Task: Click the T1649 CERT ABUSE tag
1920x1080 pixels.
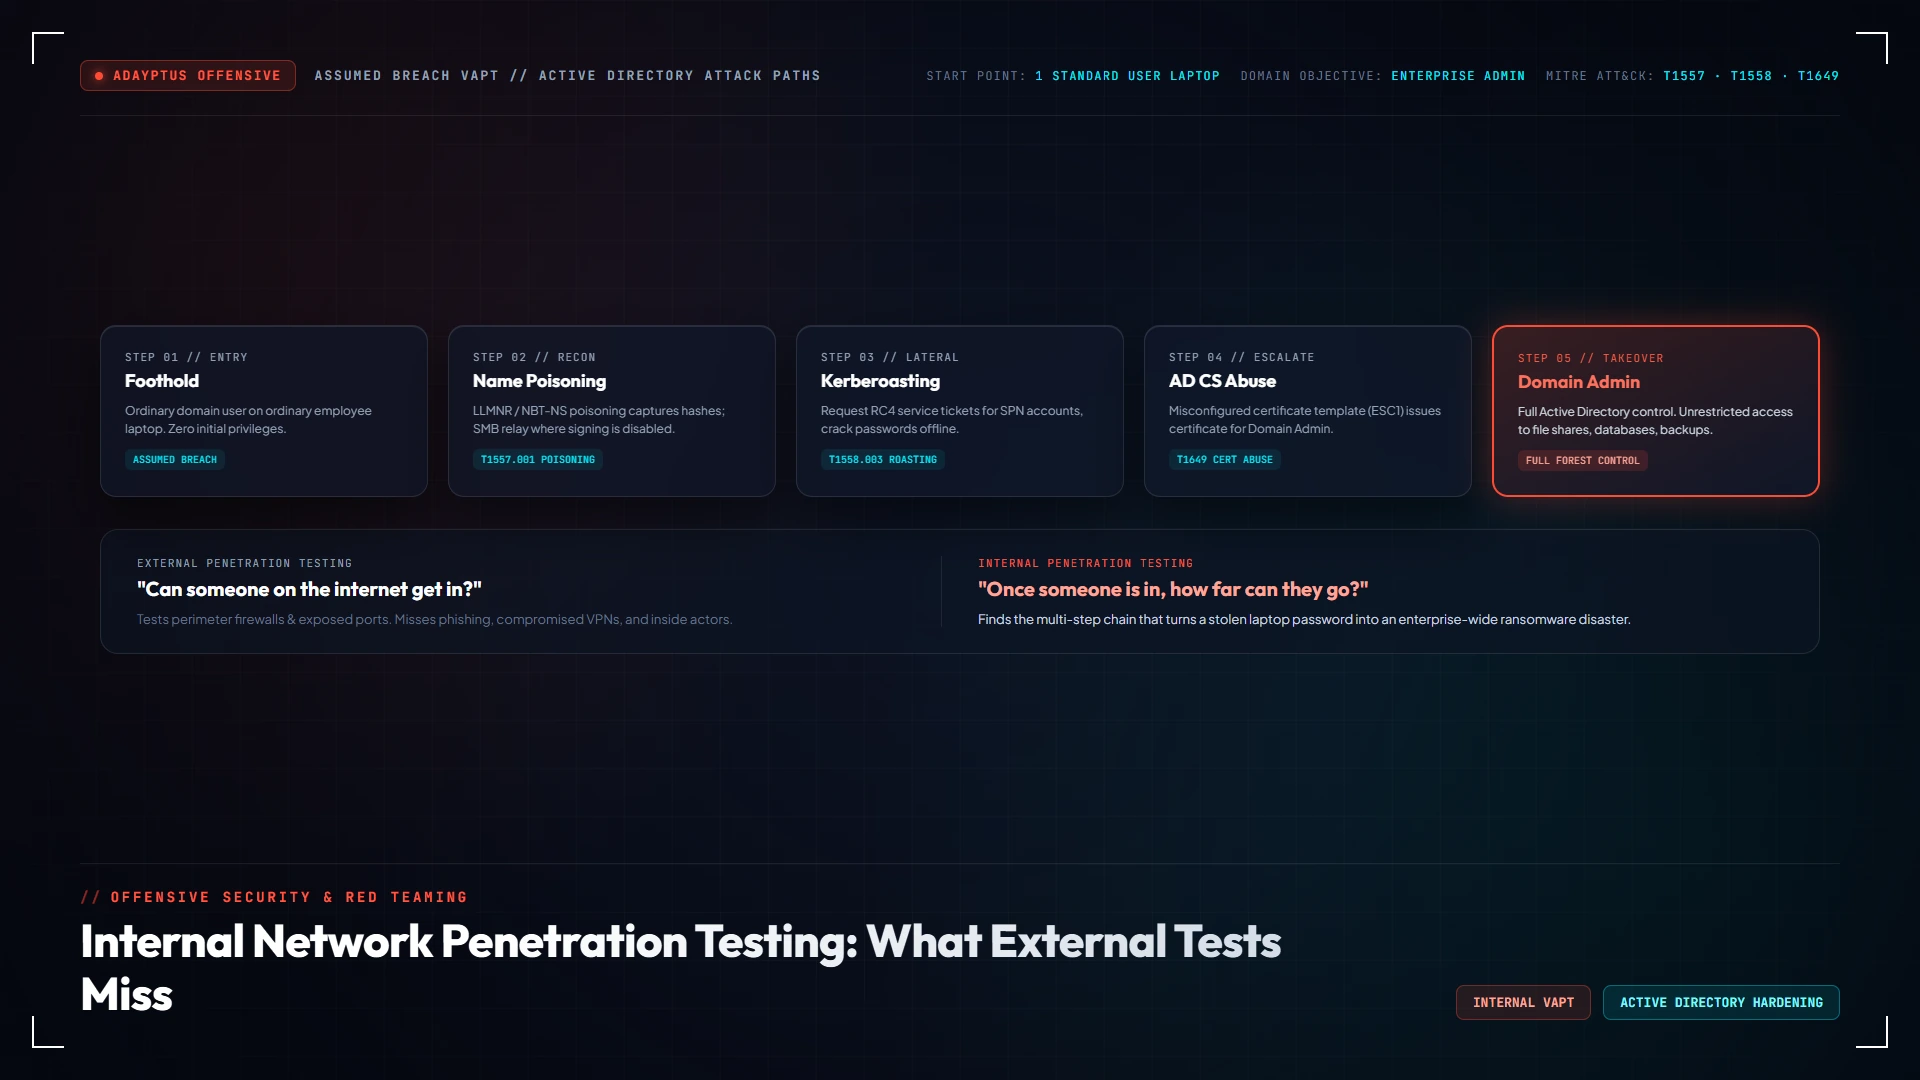Action: tap(1225, 460)
